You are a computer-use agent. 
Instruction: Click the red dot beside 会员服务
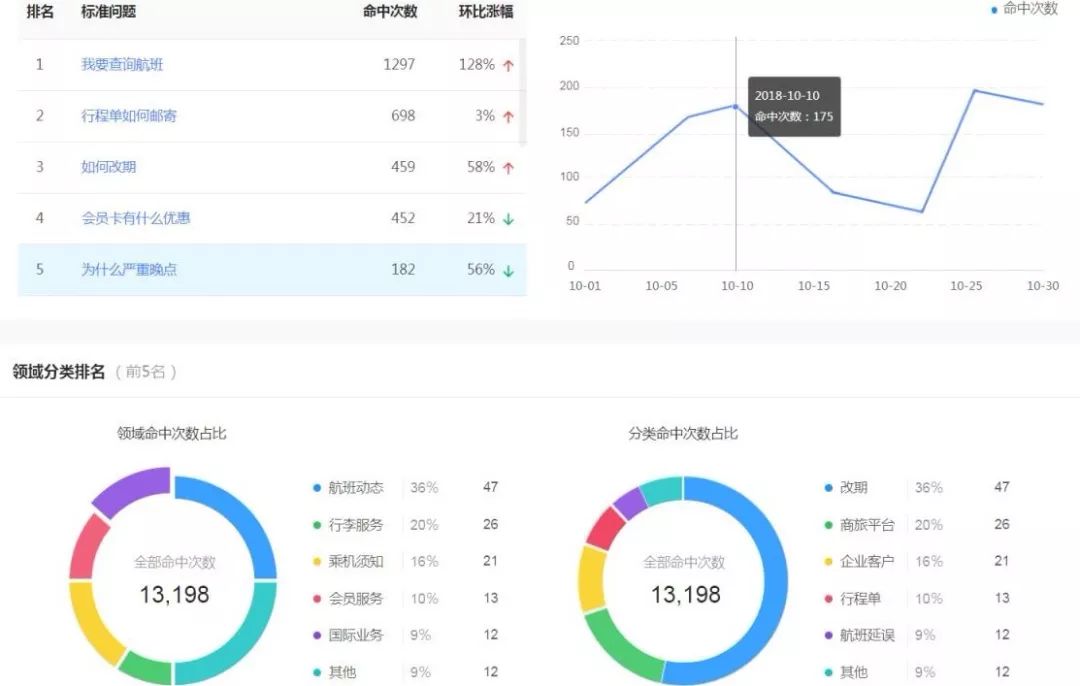(317, 599)
